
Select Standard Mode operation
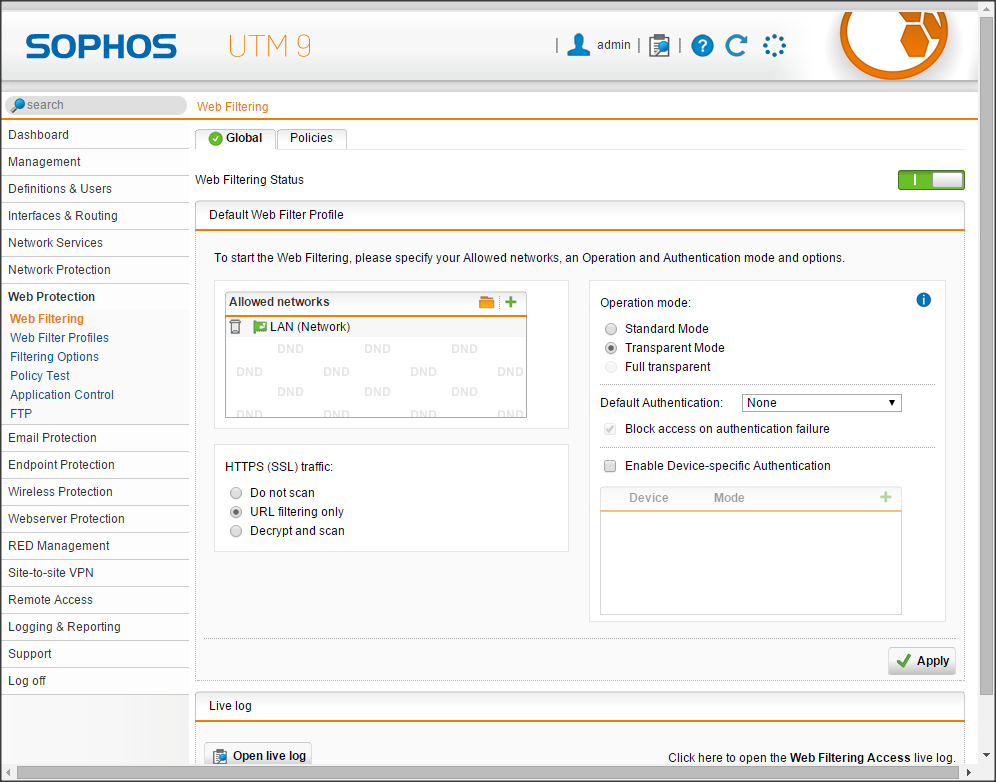[611, 329]
